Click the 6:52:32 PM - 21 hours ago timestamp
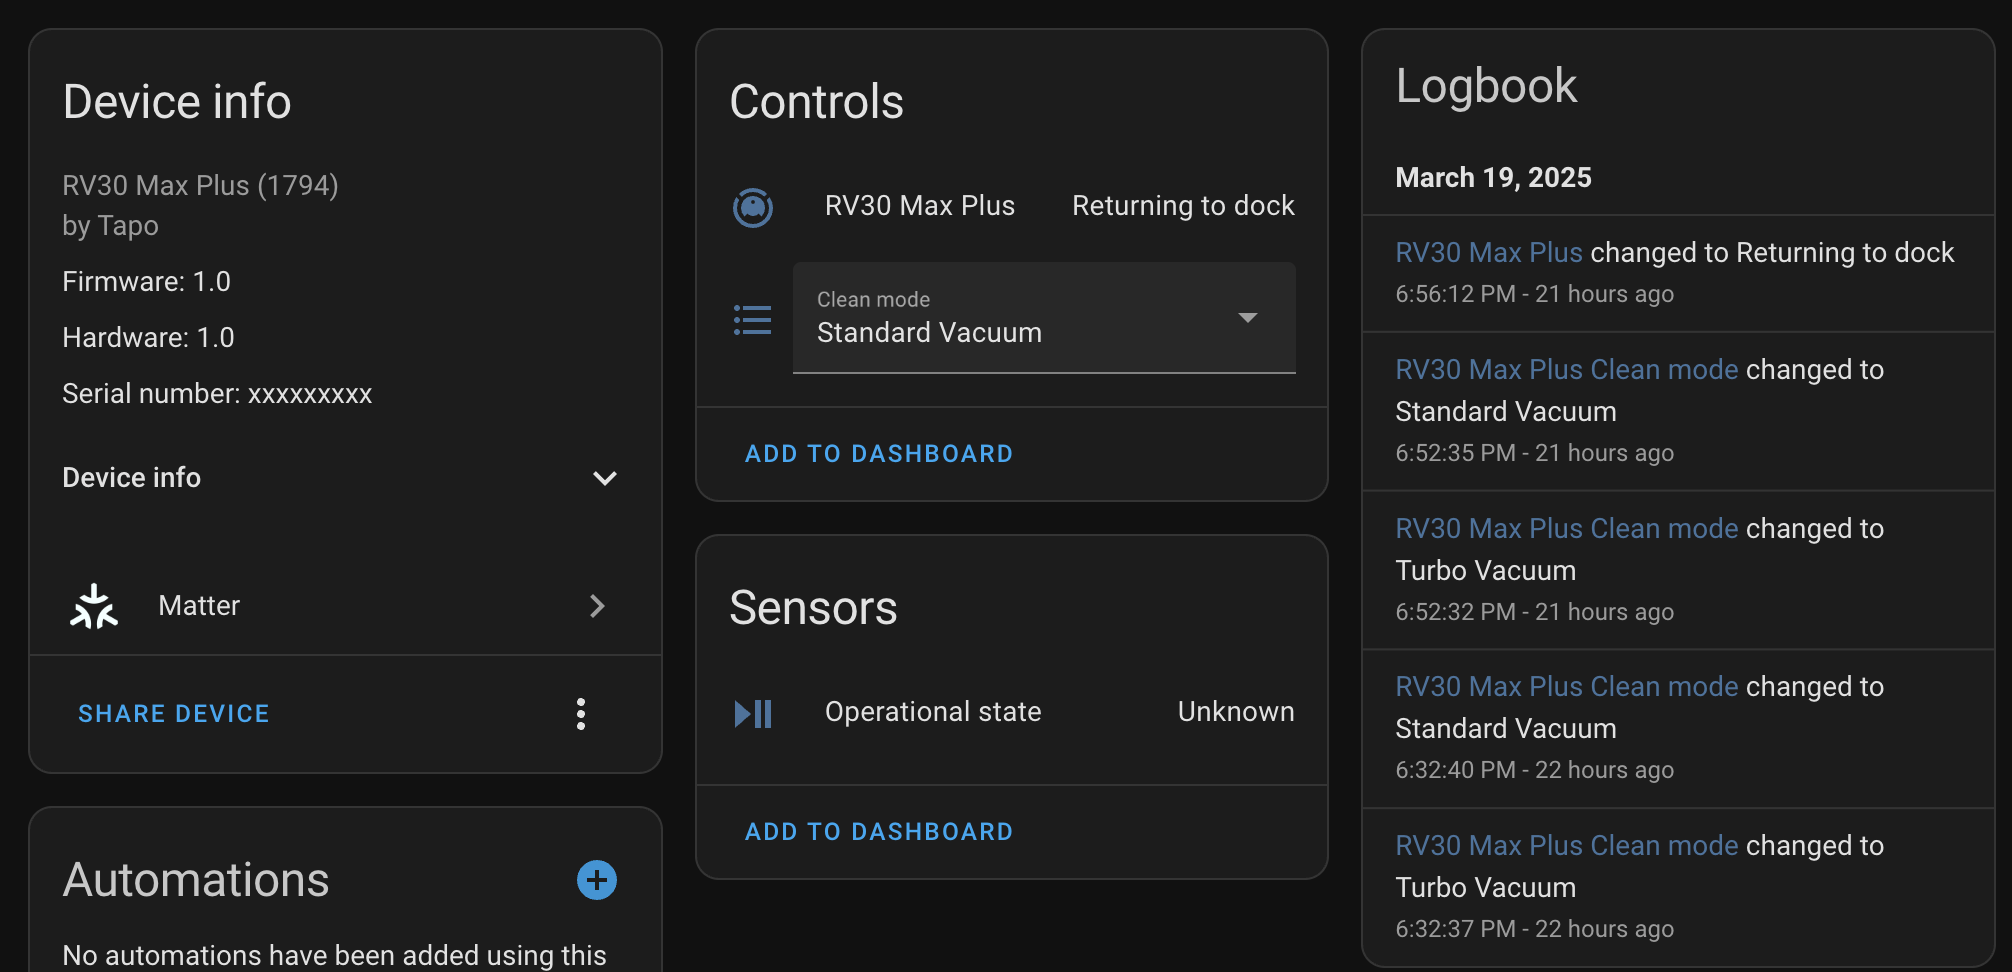 tap(1534, 612)
